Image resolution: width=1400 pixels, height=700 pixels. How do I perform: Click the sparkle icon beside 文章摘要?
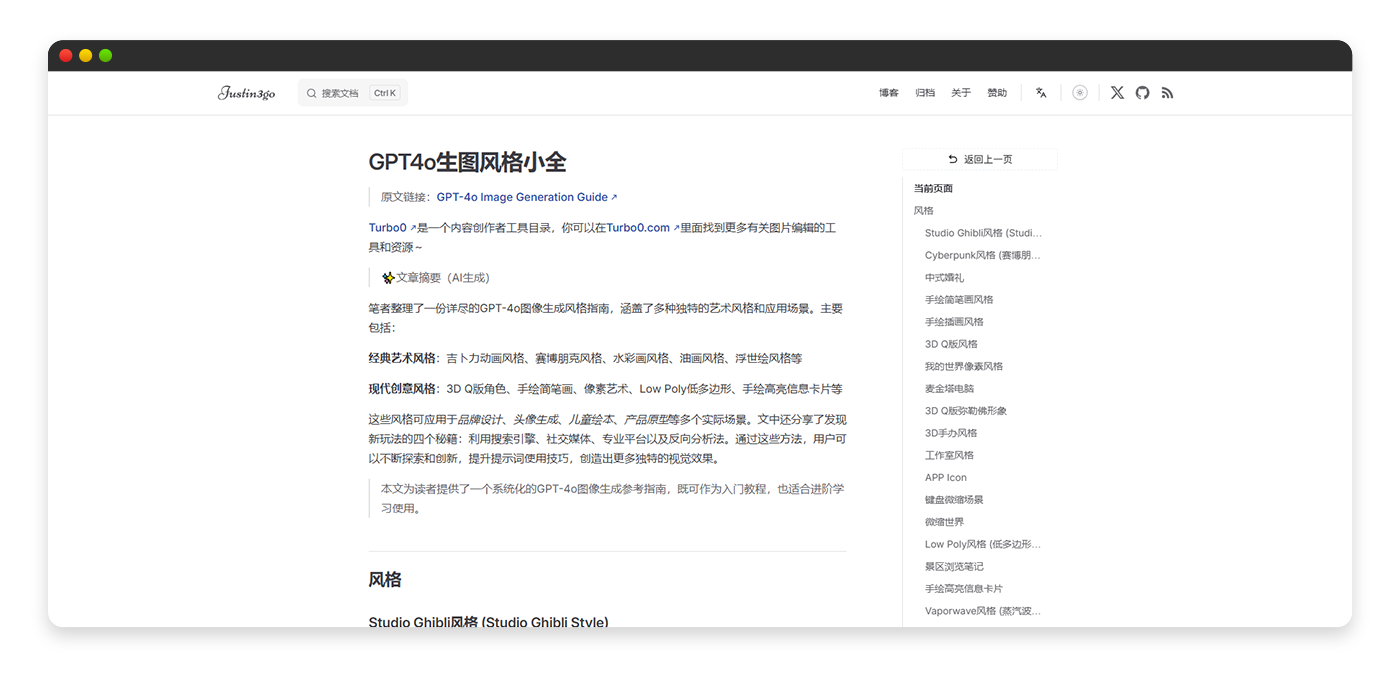pyautogui.click(x=388, y=278)
